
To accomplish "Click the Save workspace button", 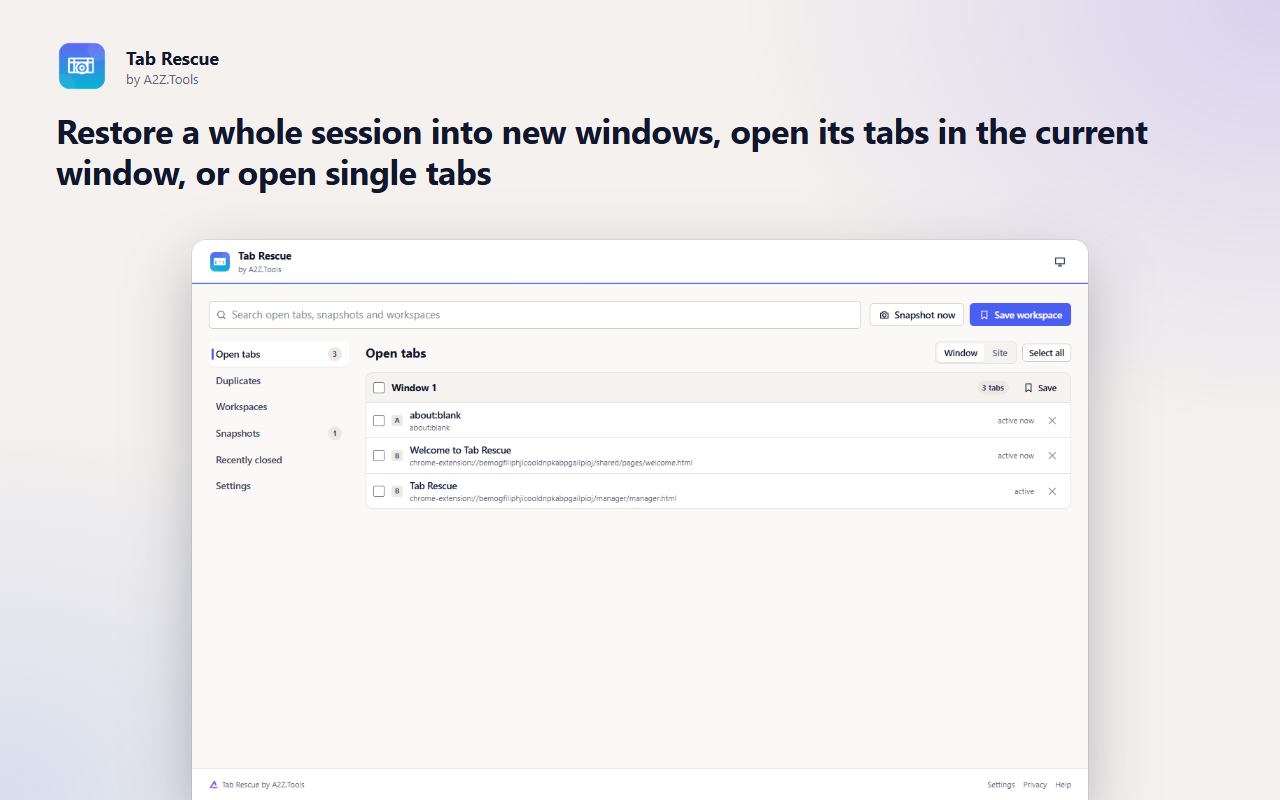I will tap(1020, 315).
